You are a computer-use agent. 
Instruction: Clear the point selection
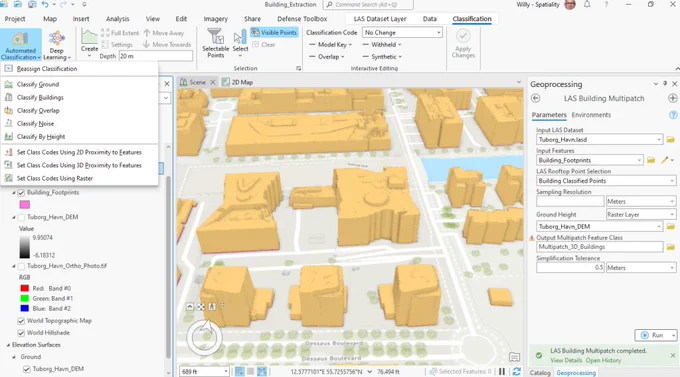[x=264, y=44]
